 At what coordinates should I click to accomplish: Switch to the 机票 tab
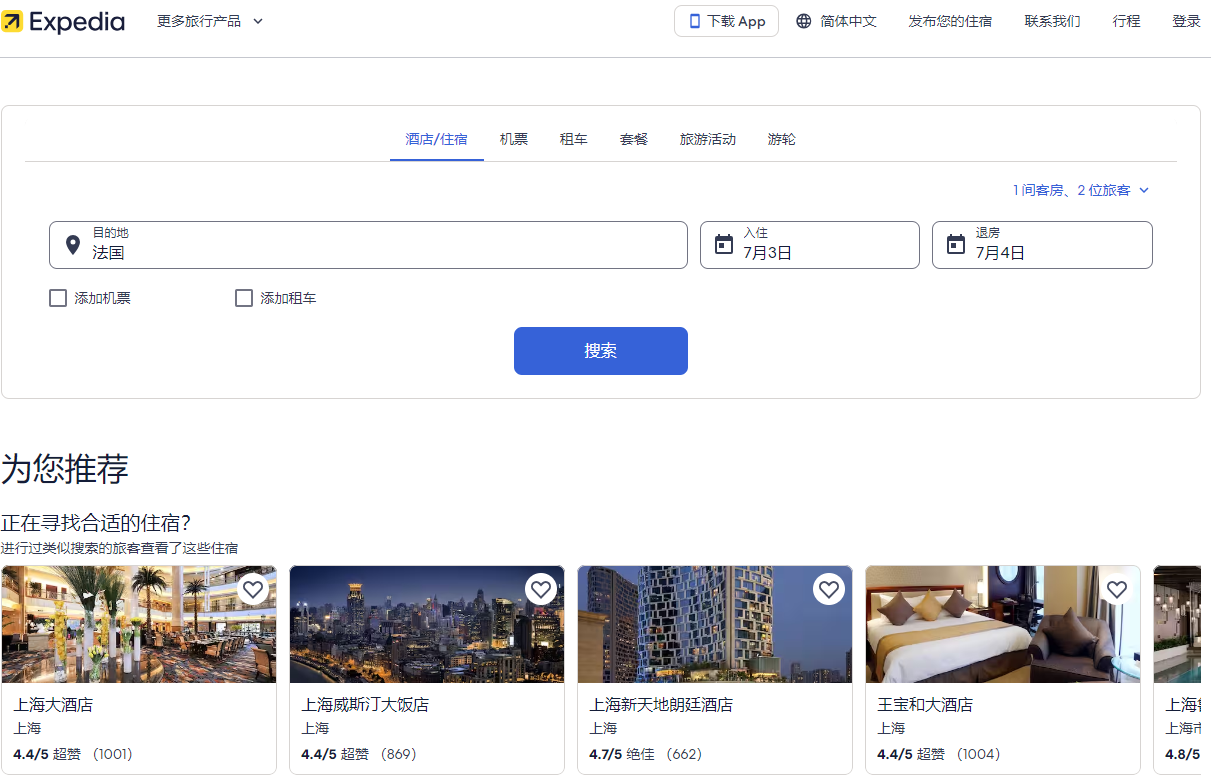pyautogui.click(x=514, y=139)
